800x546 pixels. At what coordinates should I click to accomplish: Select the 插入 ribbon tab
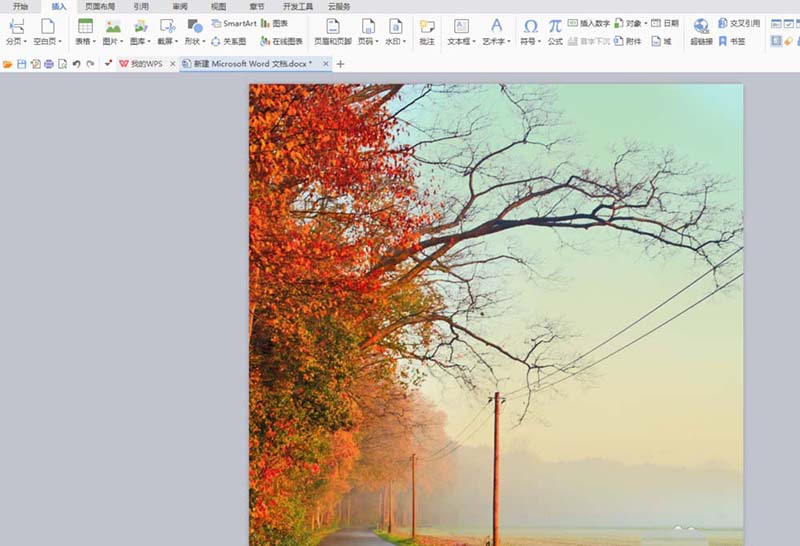pyautogui.click(x=59, y=7)
